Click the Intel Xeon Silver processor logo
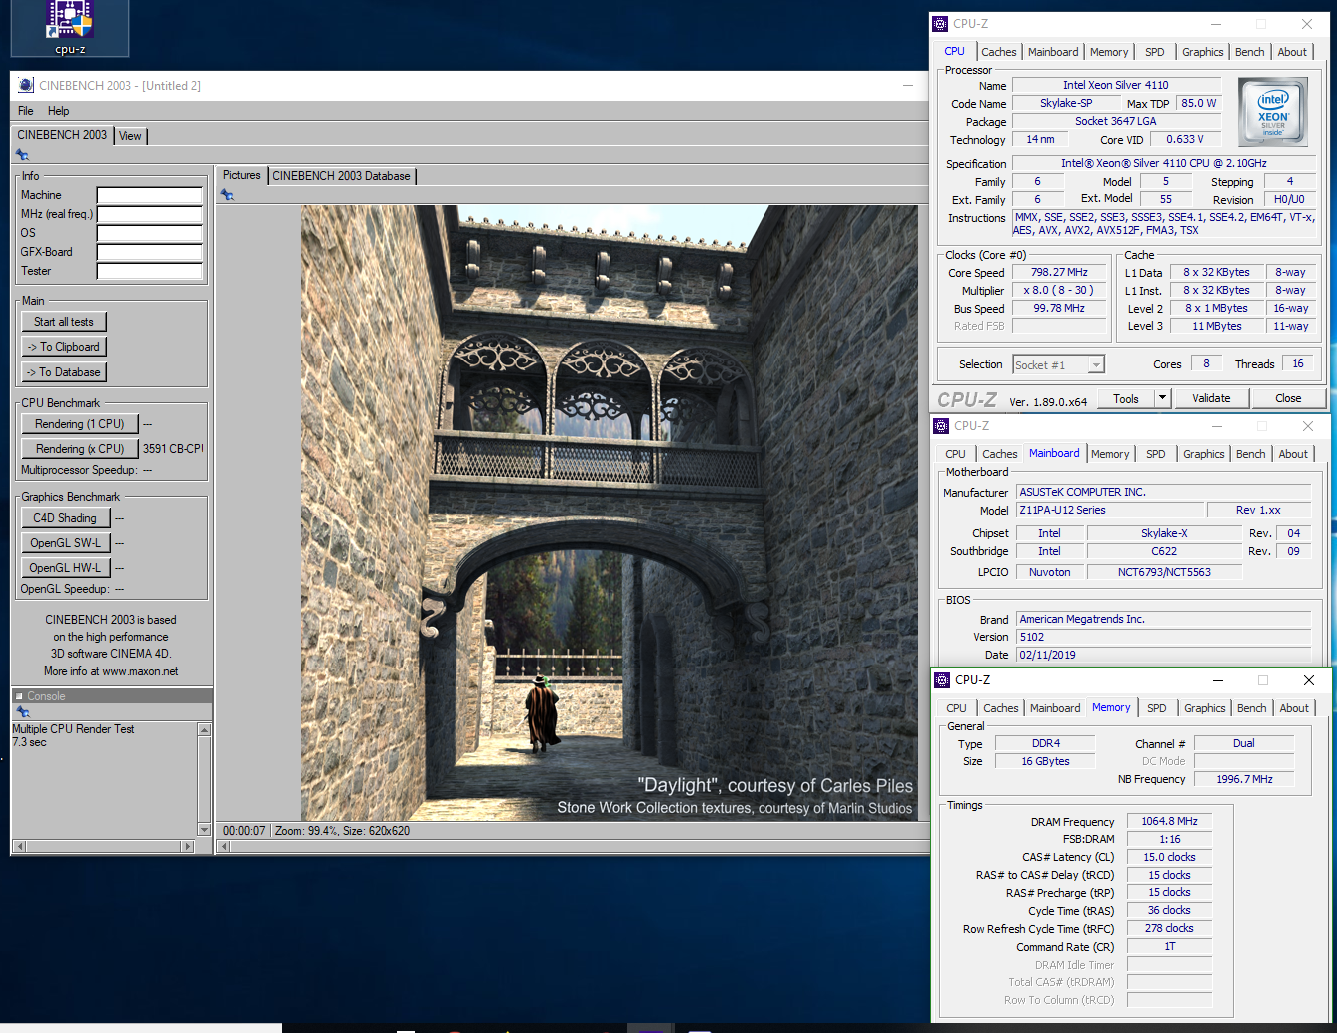Image resolution: width=1337 pixels, height=1033 pixels. (1273, 113)
